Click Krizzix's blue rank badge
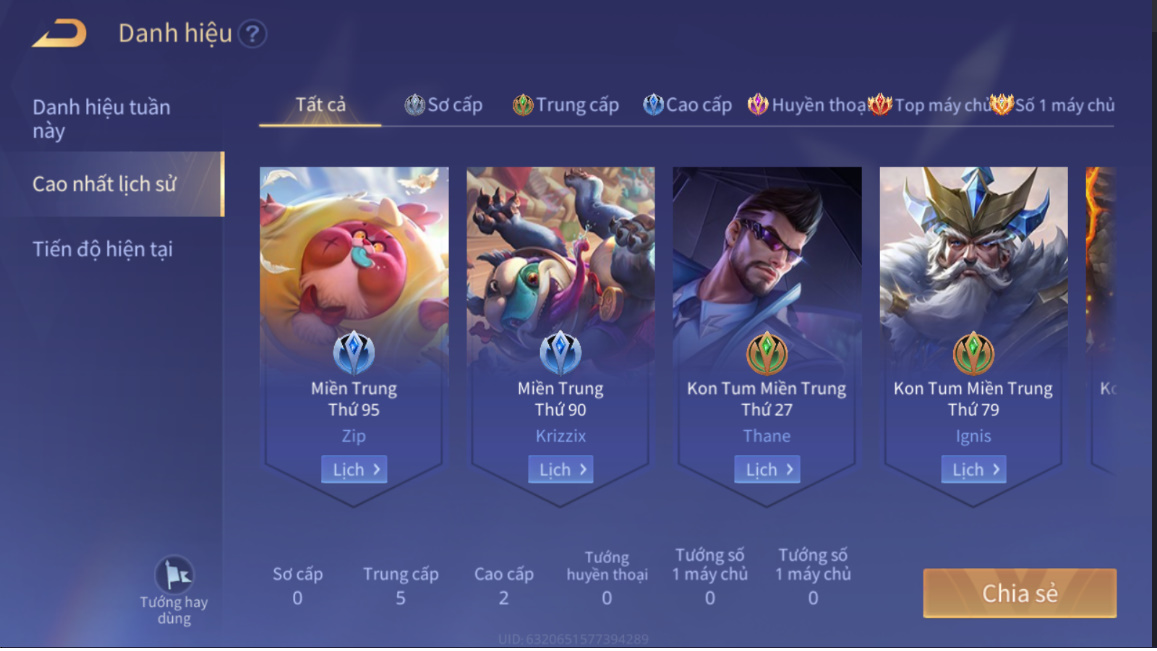This screenshot has width=1157, height=651. (x=560, y=353)
